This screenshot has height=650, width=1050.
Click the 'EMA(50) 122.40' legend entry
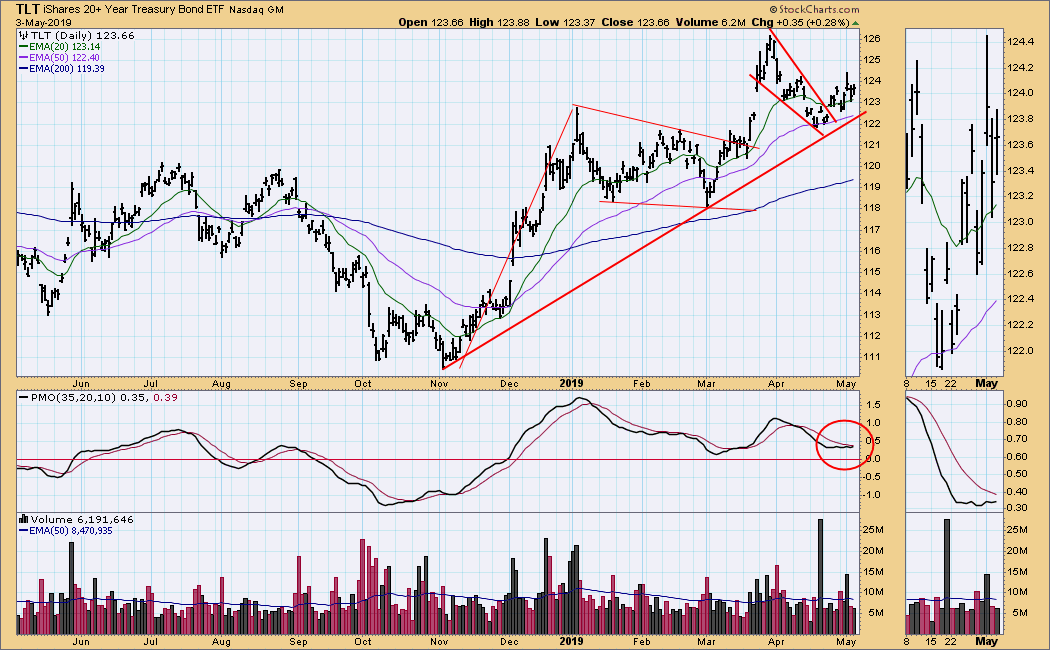64,58
